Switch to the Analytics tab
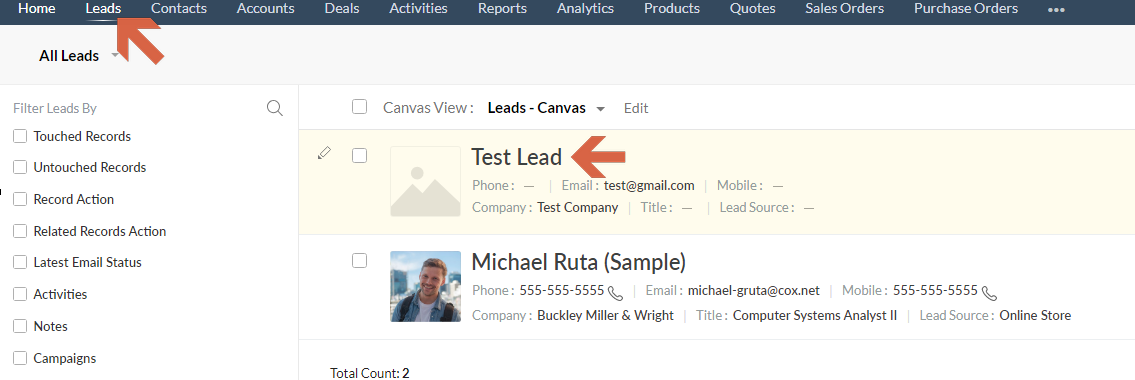The image size is (1135, 380). click(585, 9)
